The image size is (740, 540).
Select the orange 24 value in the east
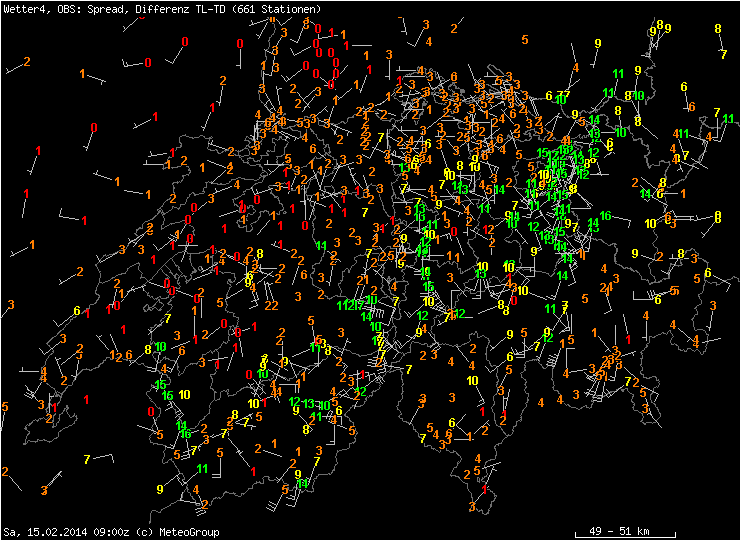point(605,288)
